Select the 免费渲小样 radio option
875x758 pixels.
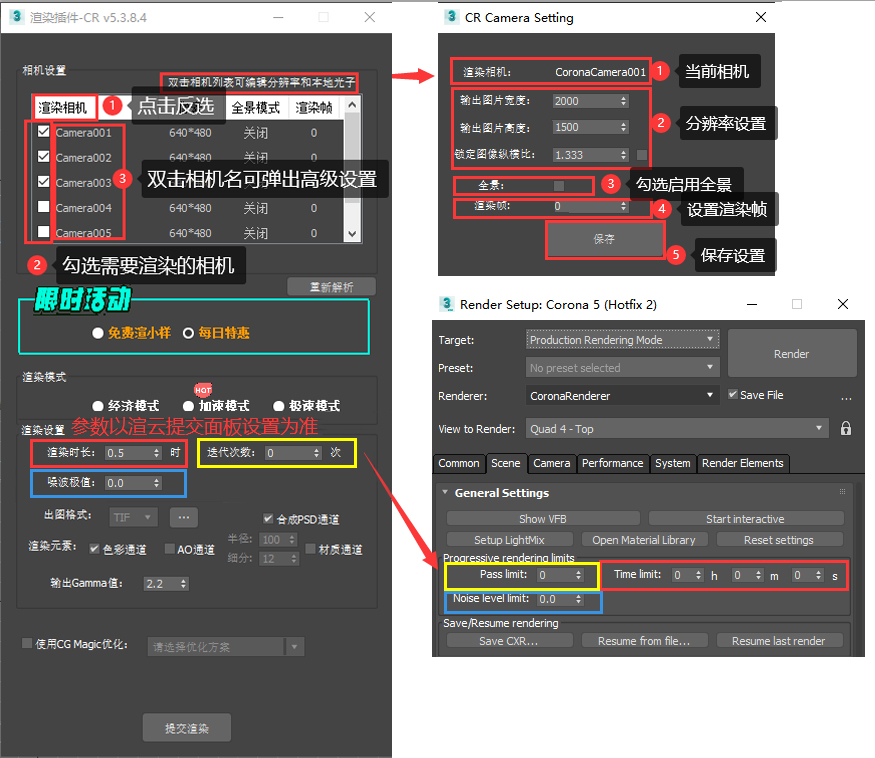(x=98, y=333)
